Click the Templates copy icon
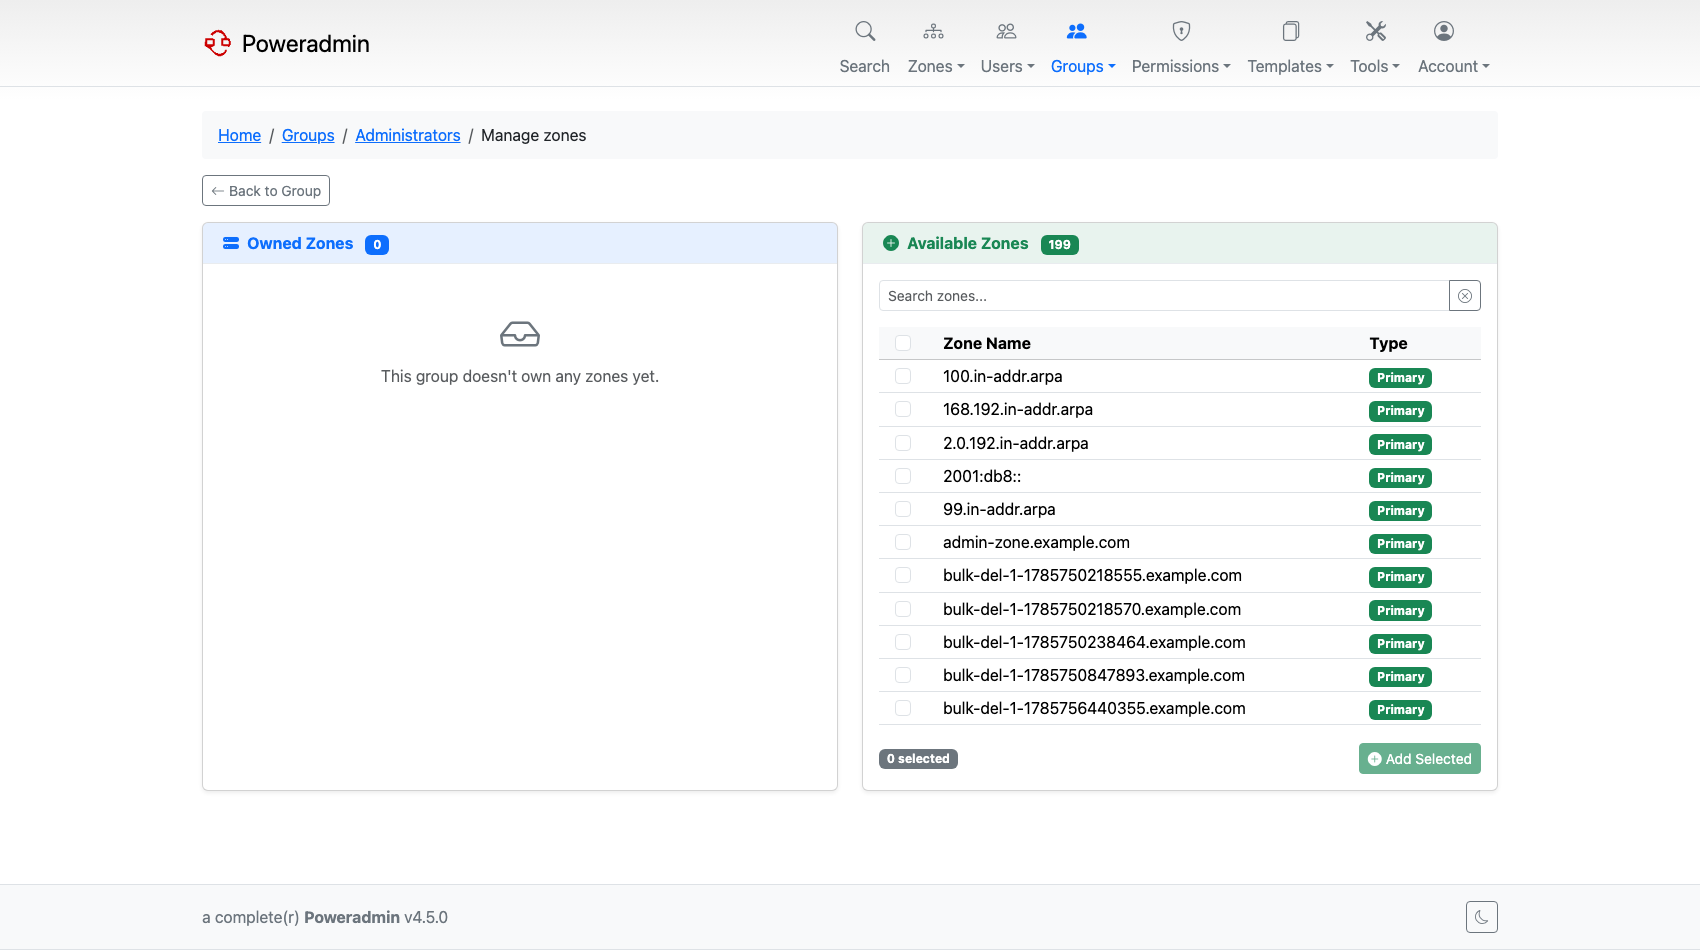This screenshot has height=950, width=1700. pos(1291,31)
